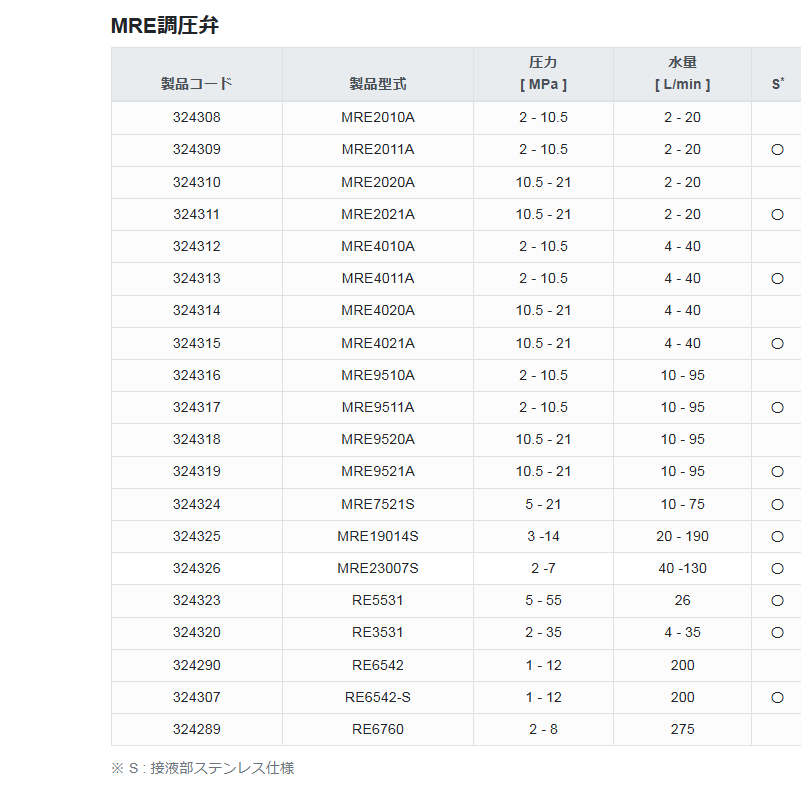Click the stainless circle mark for MRE9511A
Image resolution: width=801 pixels, height=802 pixels.
777,408
